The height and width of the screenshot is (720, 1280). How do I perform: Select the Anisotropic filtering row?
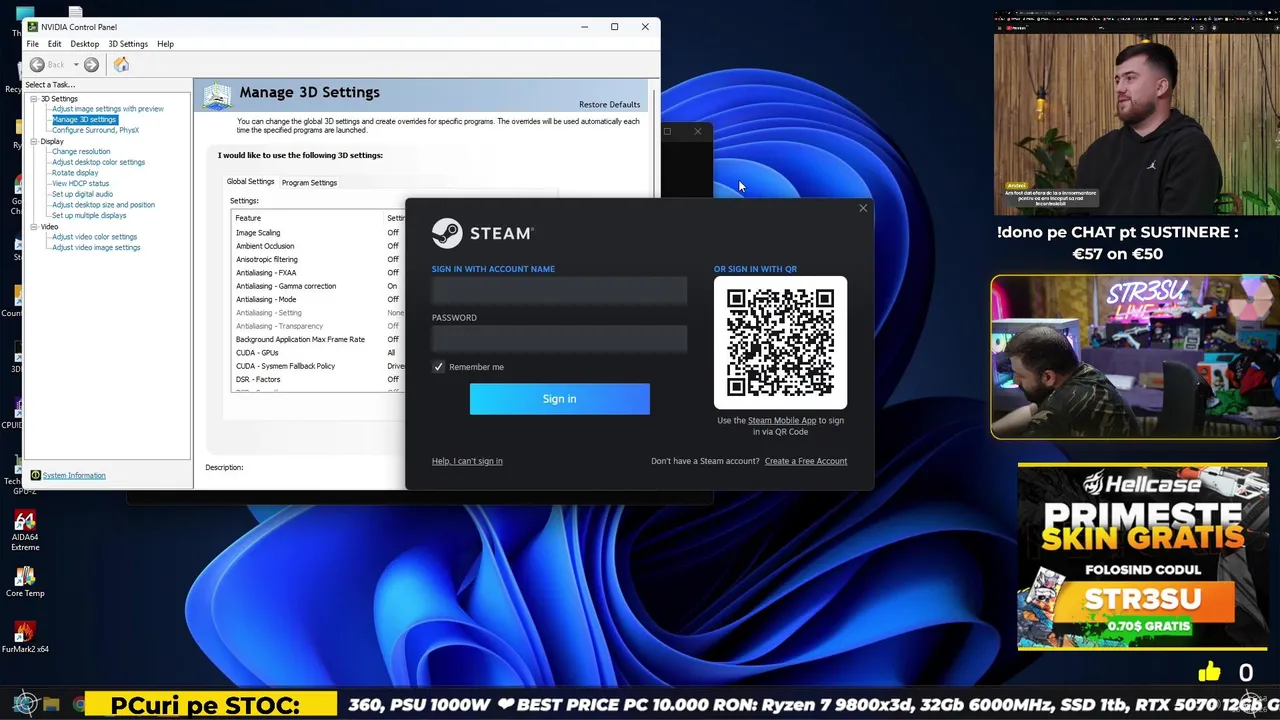[x=319, y=259]
